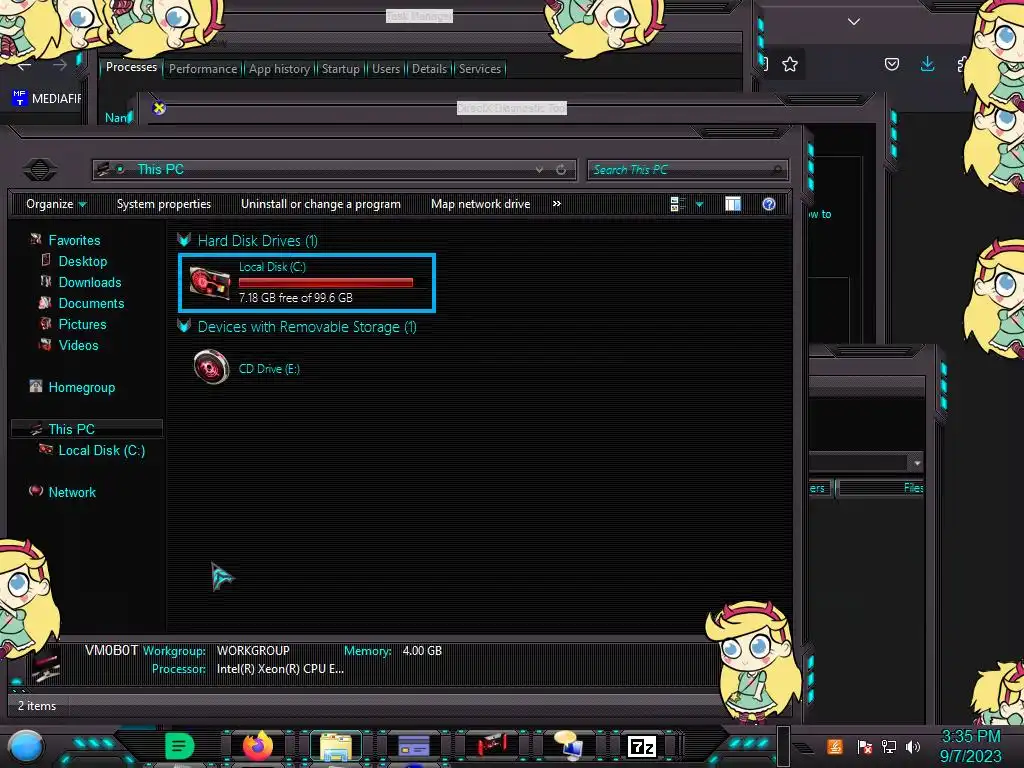Viewport: 1024px width, 768px height.
Task: Switch to Performance tab in Task Manager
Action: 203,69
